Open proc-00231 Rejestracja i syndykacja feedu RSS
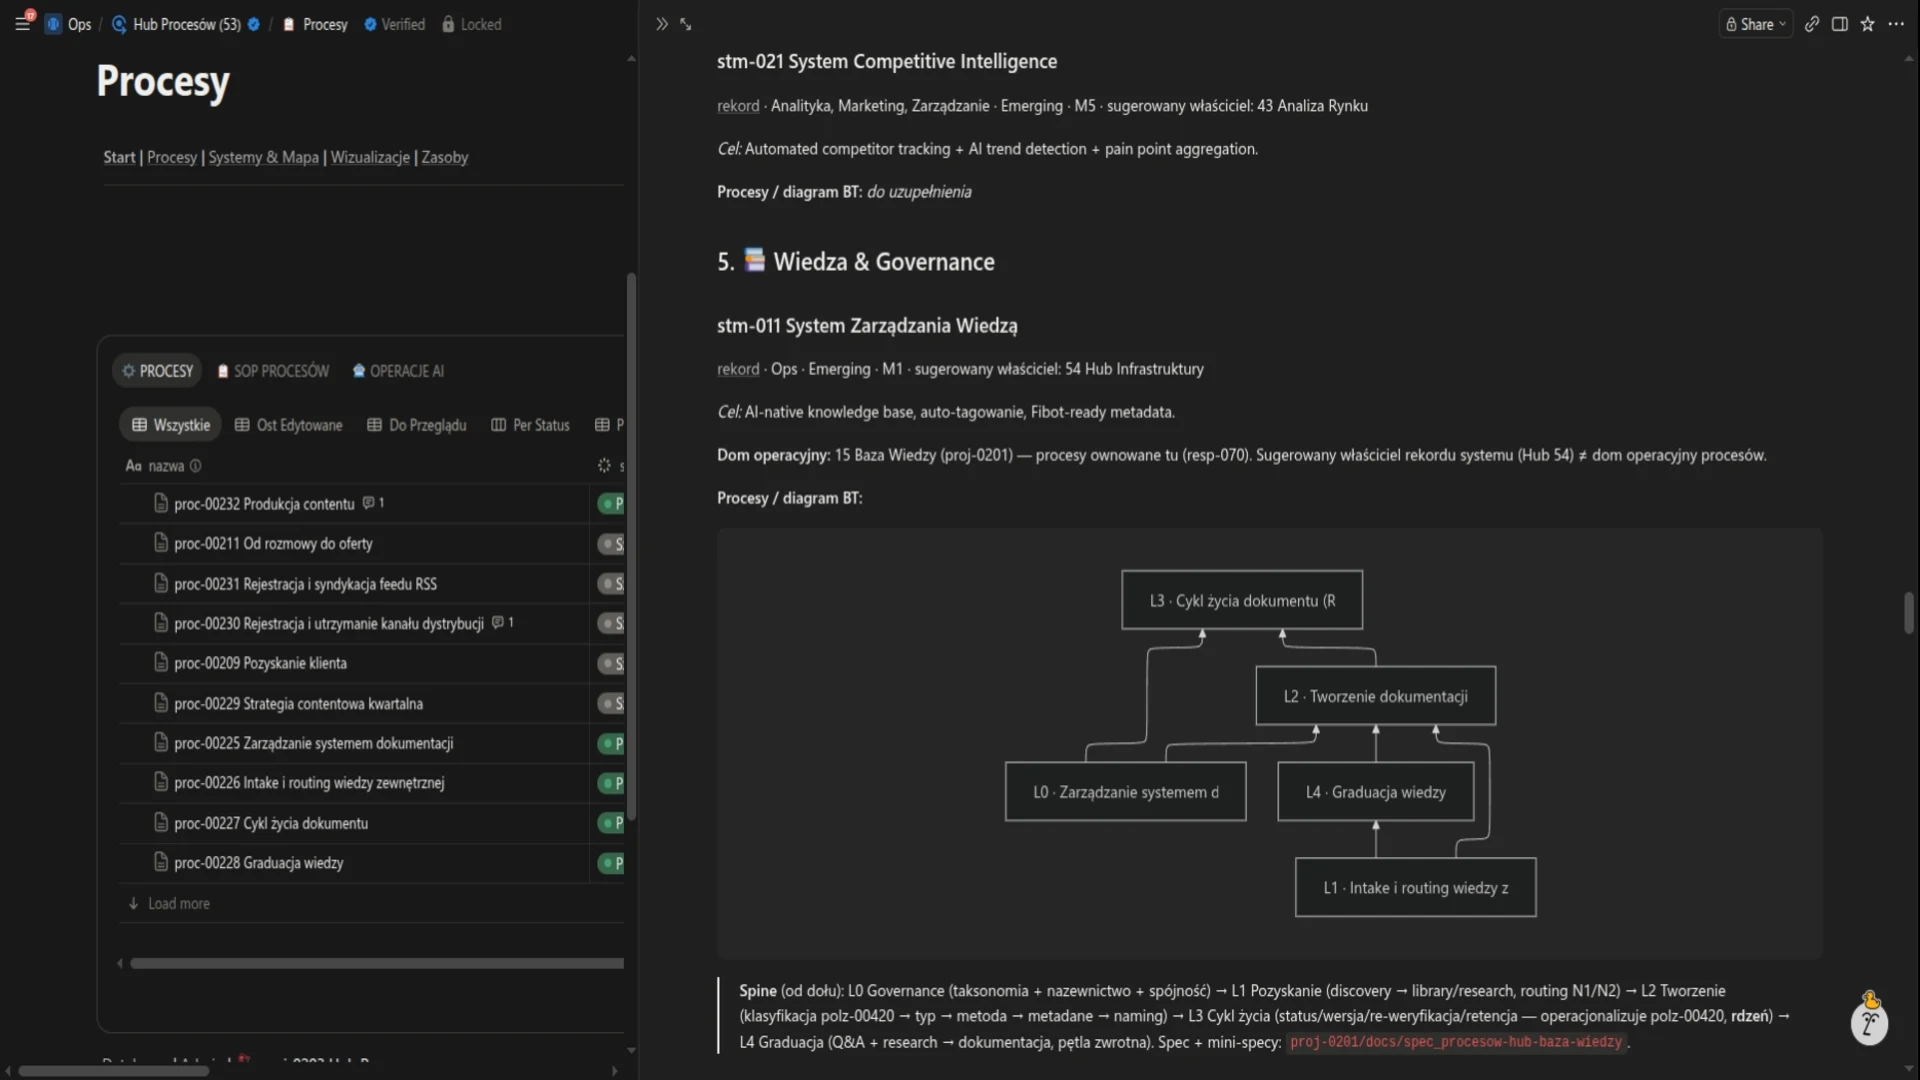 pyautogui.click(x=305, y=584)
